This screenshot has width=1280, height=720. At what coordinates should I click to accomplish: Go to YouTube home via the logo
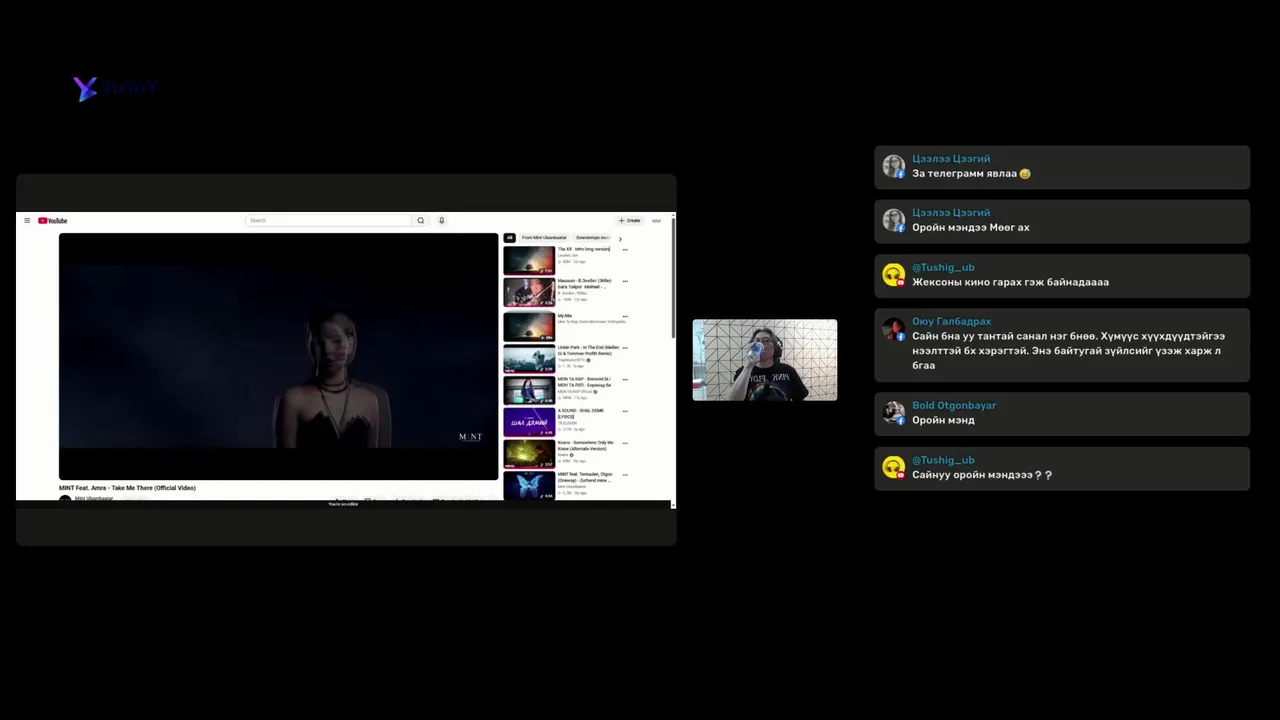pyautogui.click(x=53, y=220)
